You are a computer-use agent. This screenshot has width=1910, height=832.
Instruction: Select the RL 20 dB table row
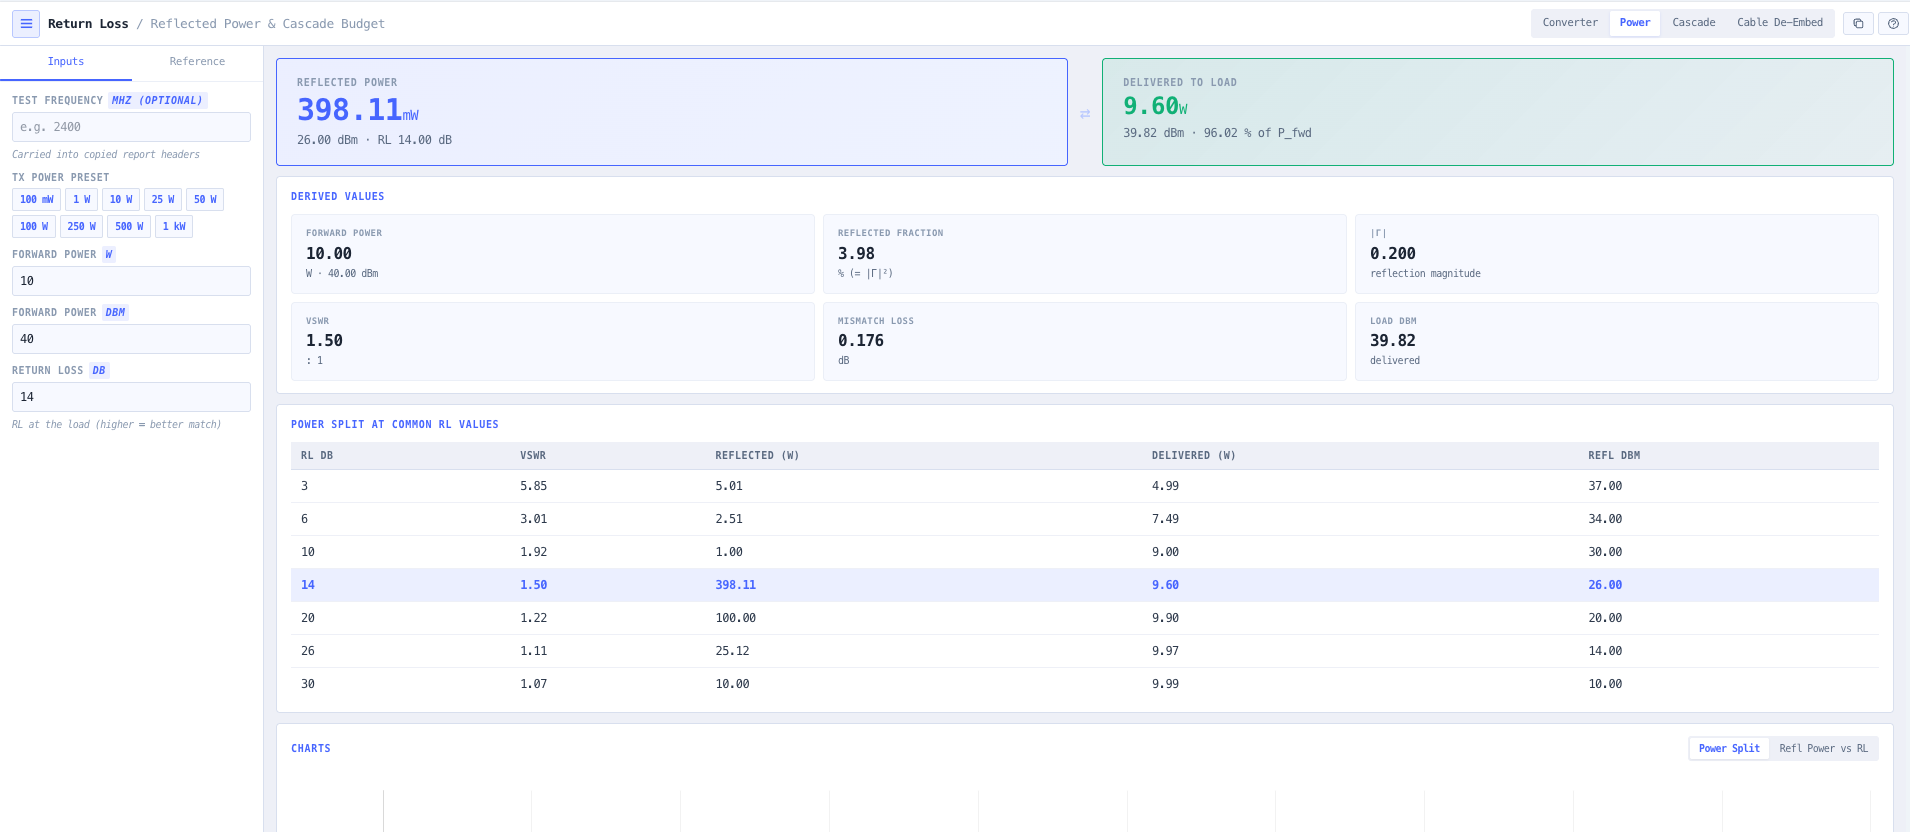coord(1084,618)
